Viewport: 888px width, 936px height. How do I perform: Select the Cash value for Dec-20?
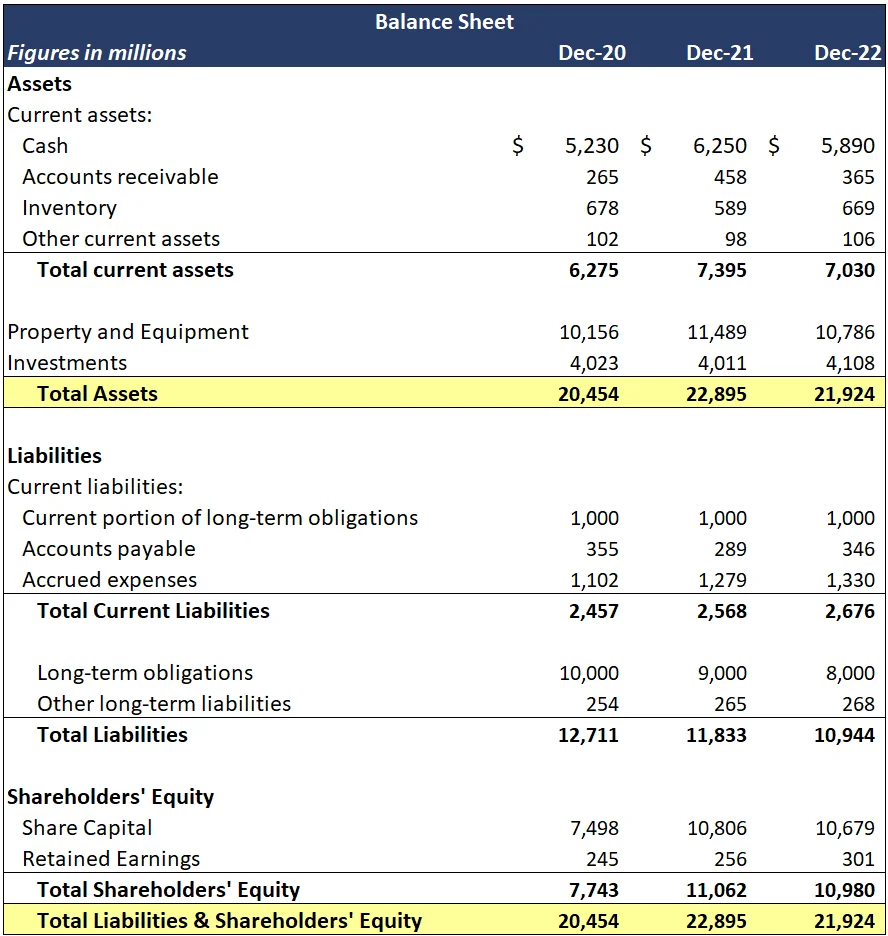[x=591, y=146]
